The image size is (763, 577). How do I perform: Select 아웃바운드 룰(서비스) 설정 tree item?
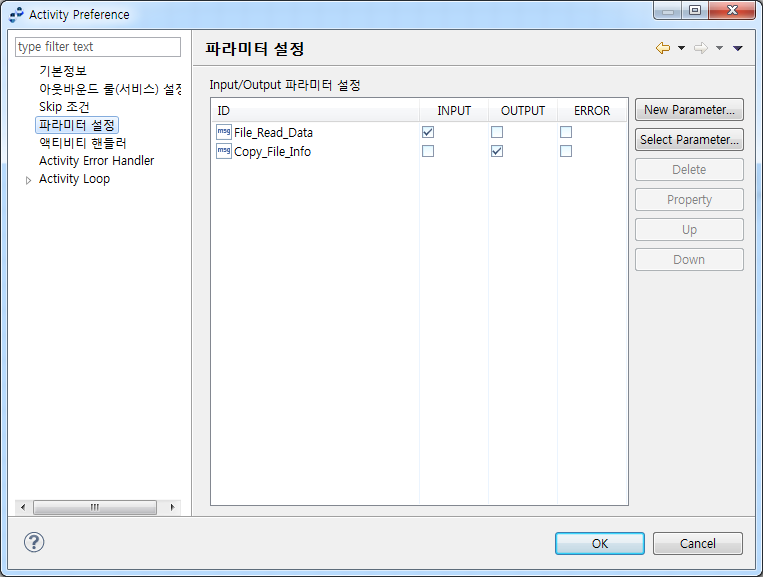[x=110, y=89]
